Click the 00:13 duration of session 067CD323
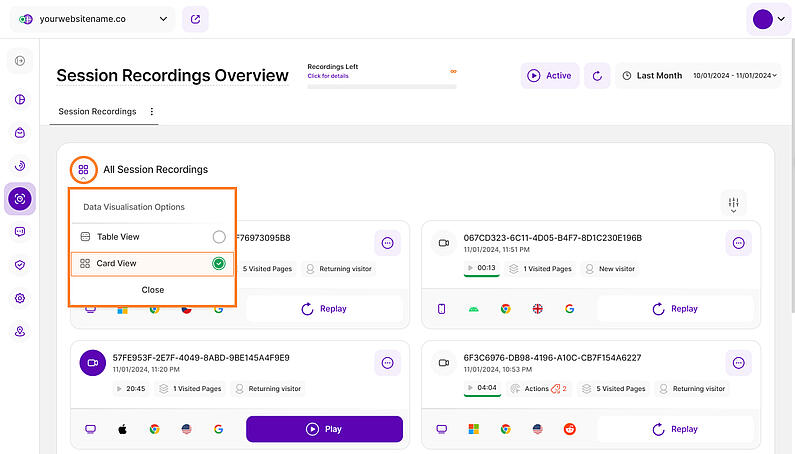This screenshot has width=795, height=454. pos(482,268)
